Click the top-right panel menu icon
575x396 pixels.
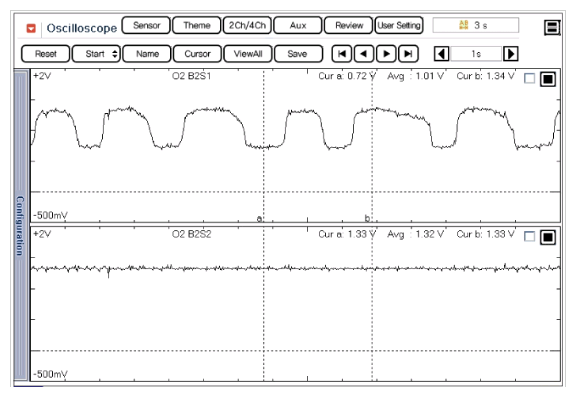(552, 27)
